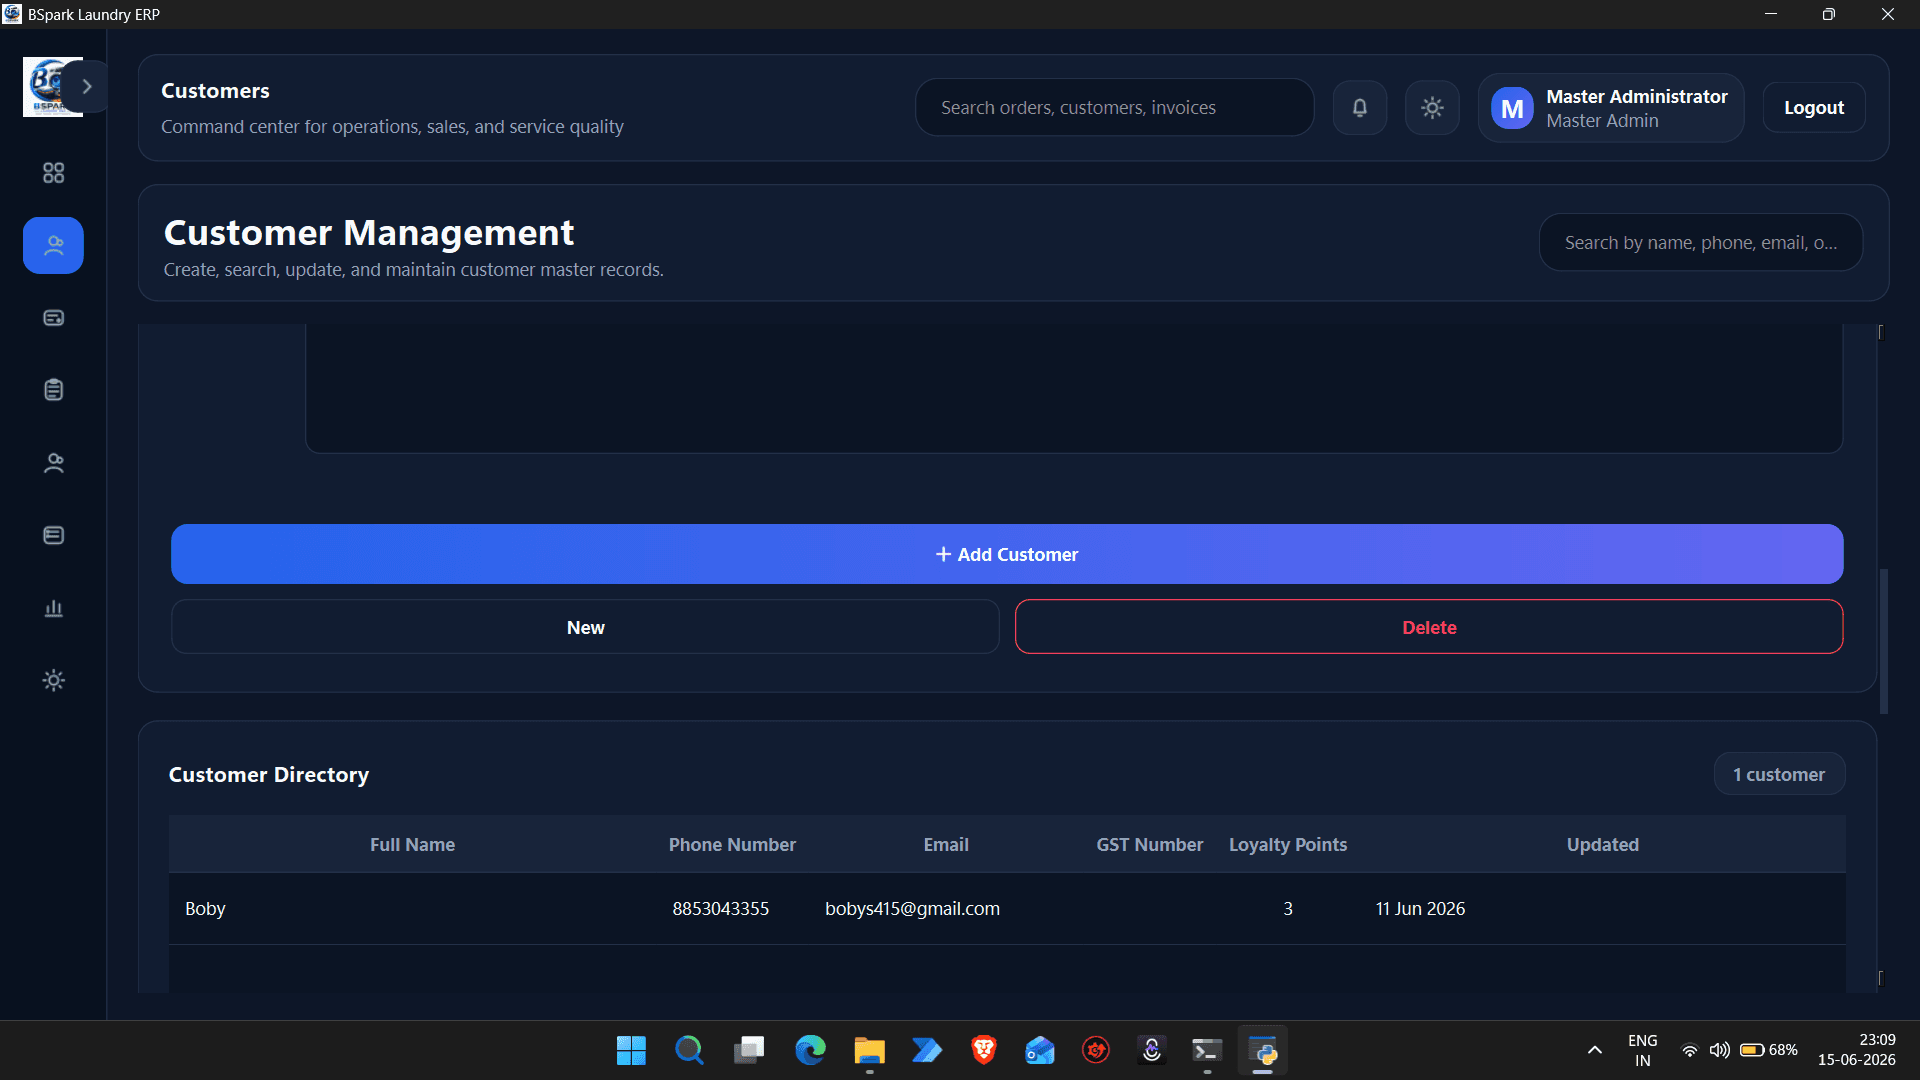This screenshot has width=1920, height=1080.
Task: Open Microsoft Edge from taskbar
Action: click(x=810, y=1050)
